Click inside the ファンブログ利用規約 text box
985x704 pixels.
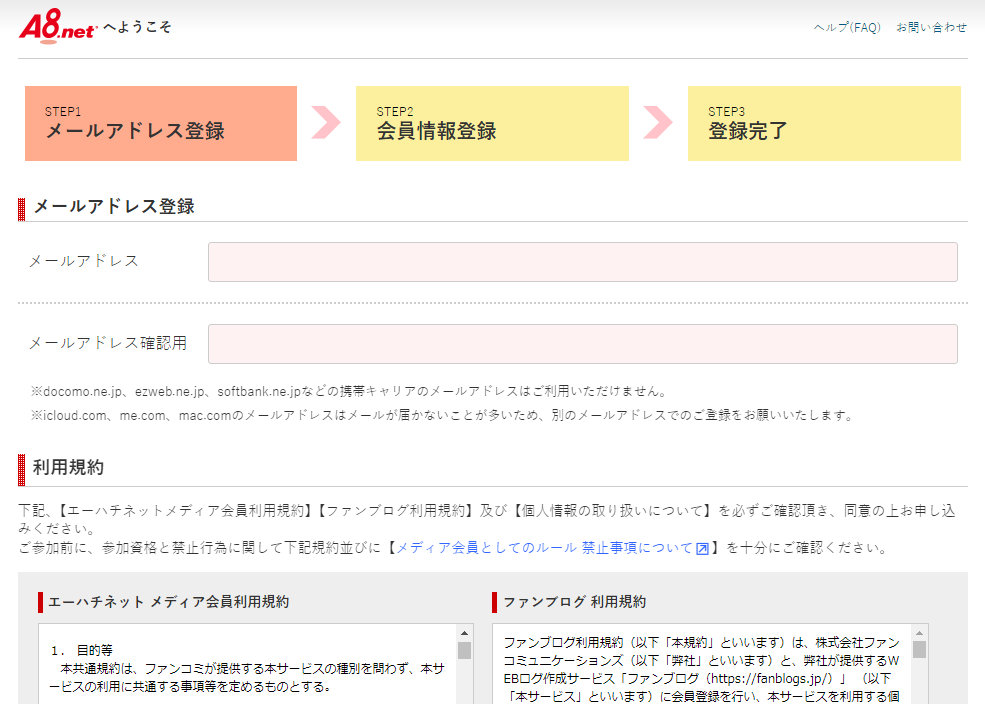[700, 668]
